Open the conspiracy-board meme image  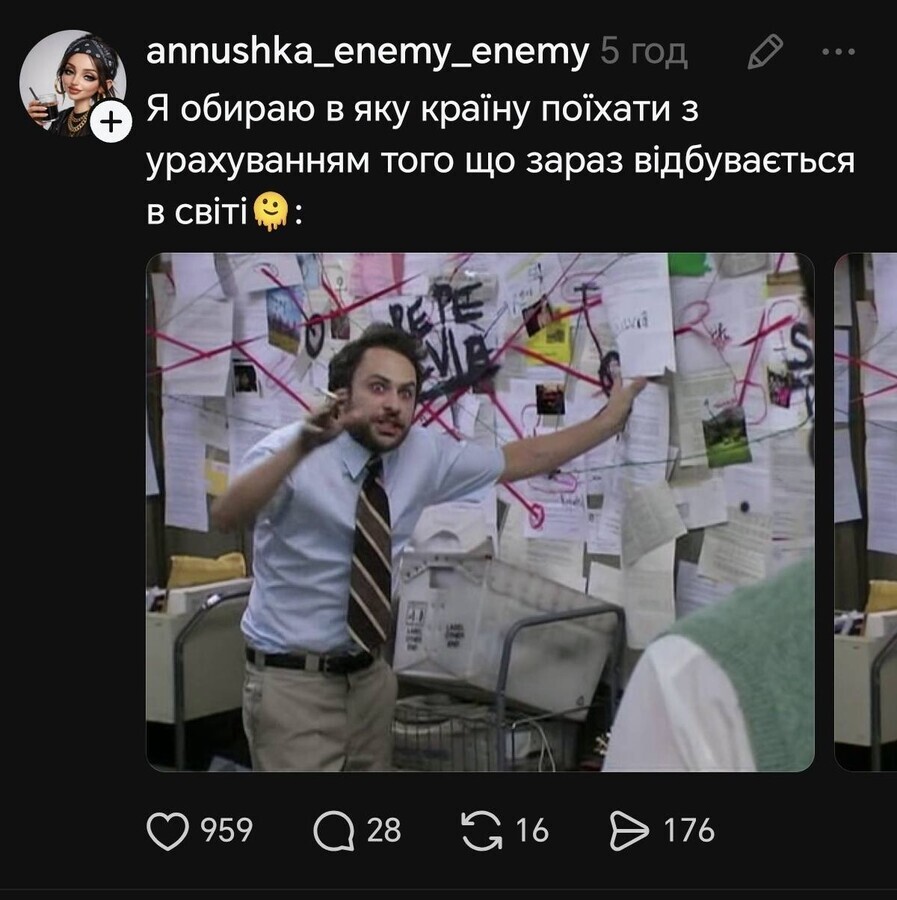pos(480,512)
